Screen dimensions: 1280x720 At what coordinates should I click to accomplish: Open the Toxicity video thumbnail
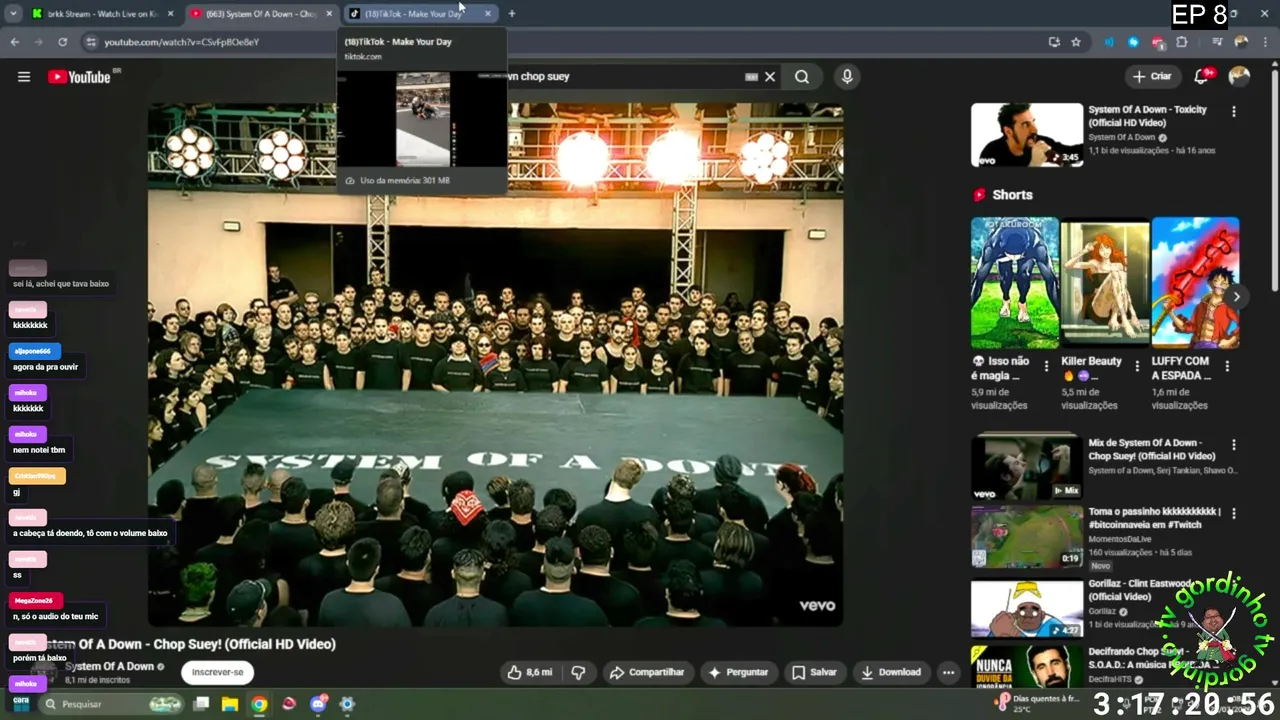point(1027,135)
